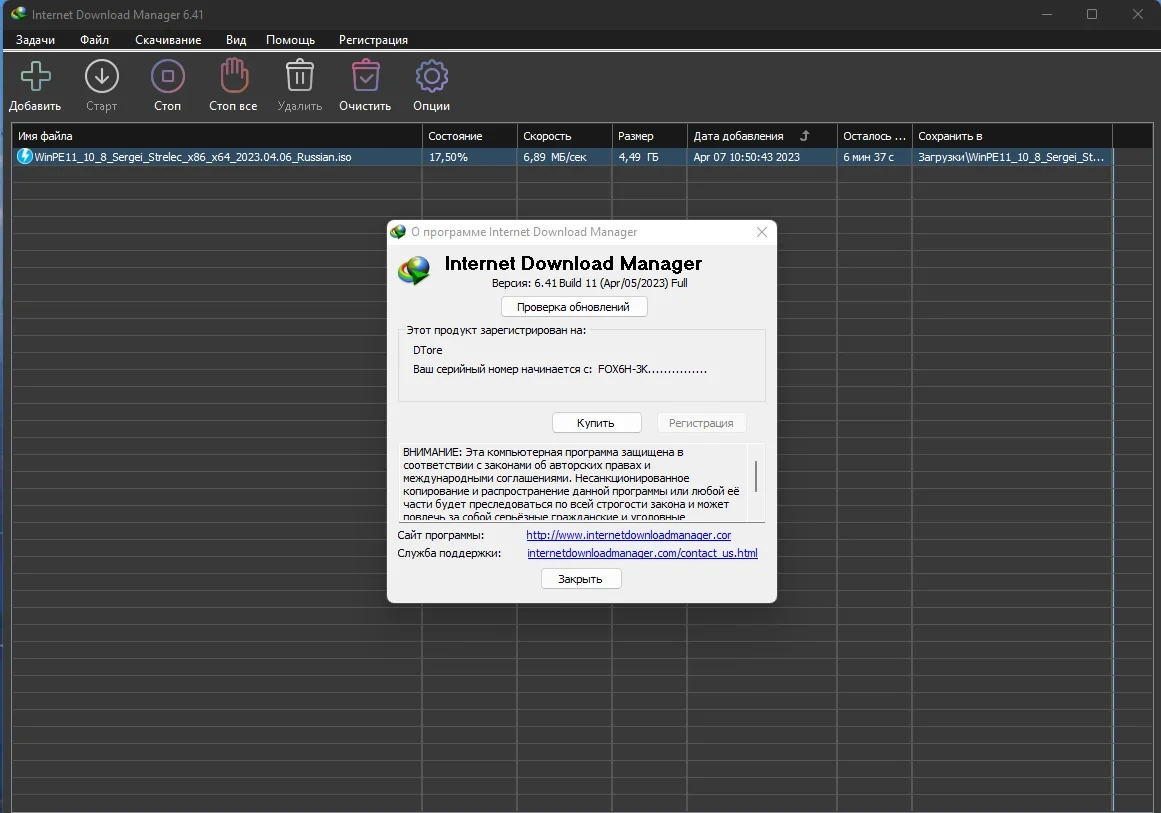The height and width of the screenshot is (813, 1161).
Task: Open the Вид menu
Action: click(235, 40)
